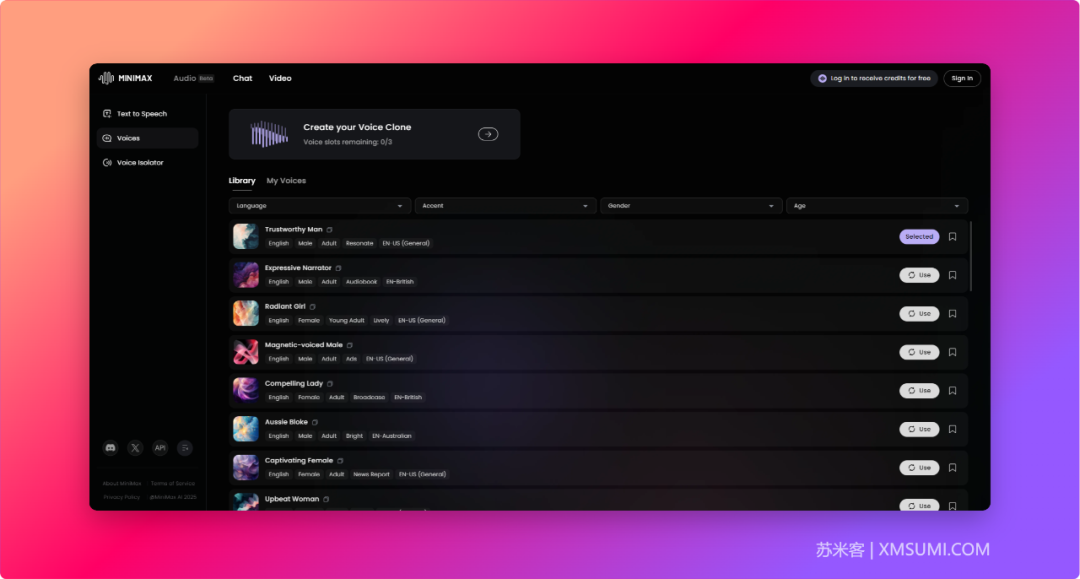Use the Upbeat Woman voice
1080x579 pixels.
point(919,505)
